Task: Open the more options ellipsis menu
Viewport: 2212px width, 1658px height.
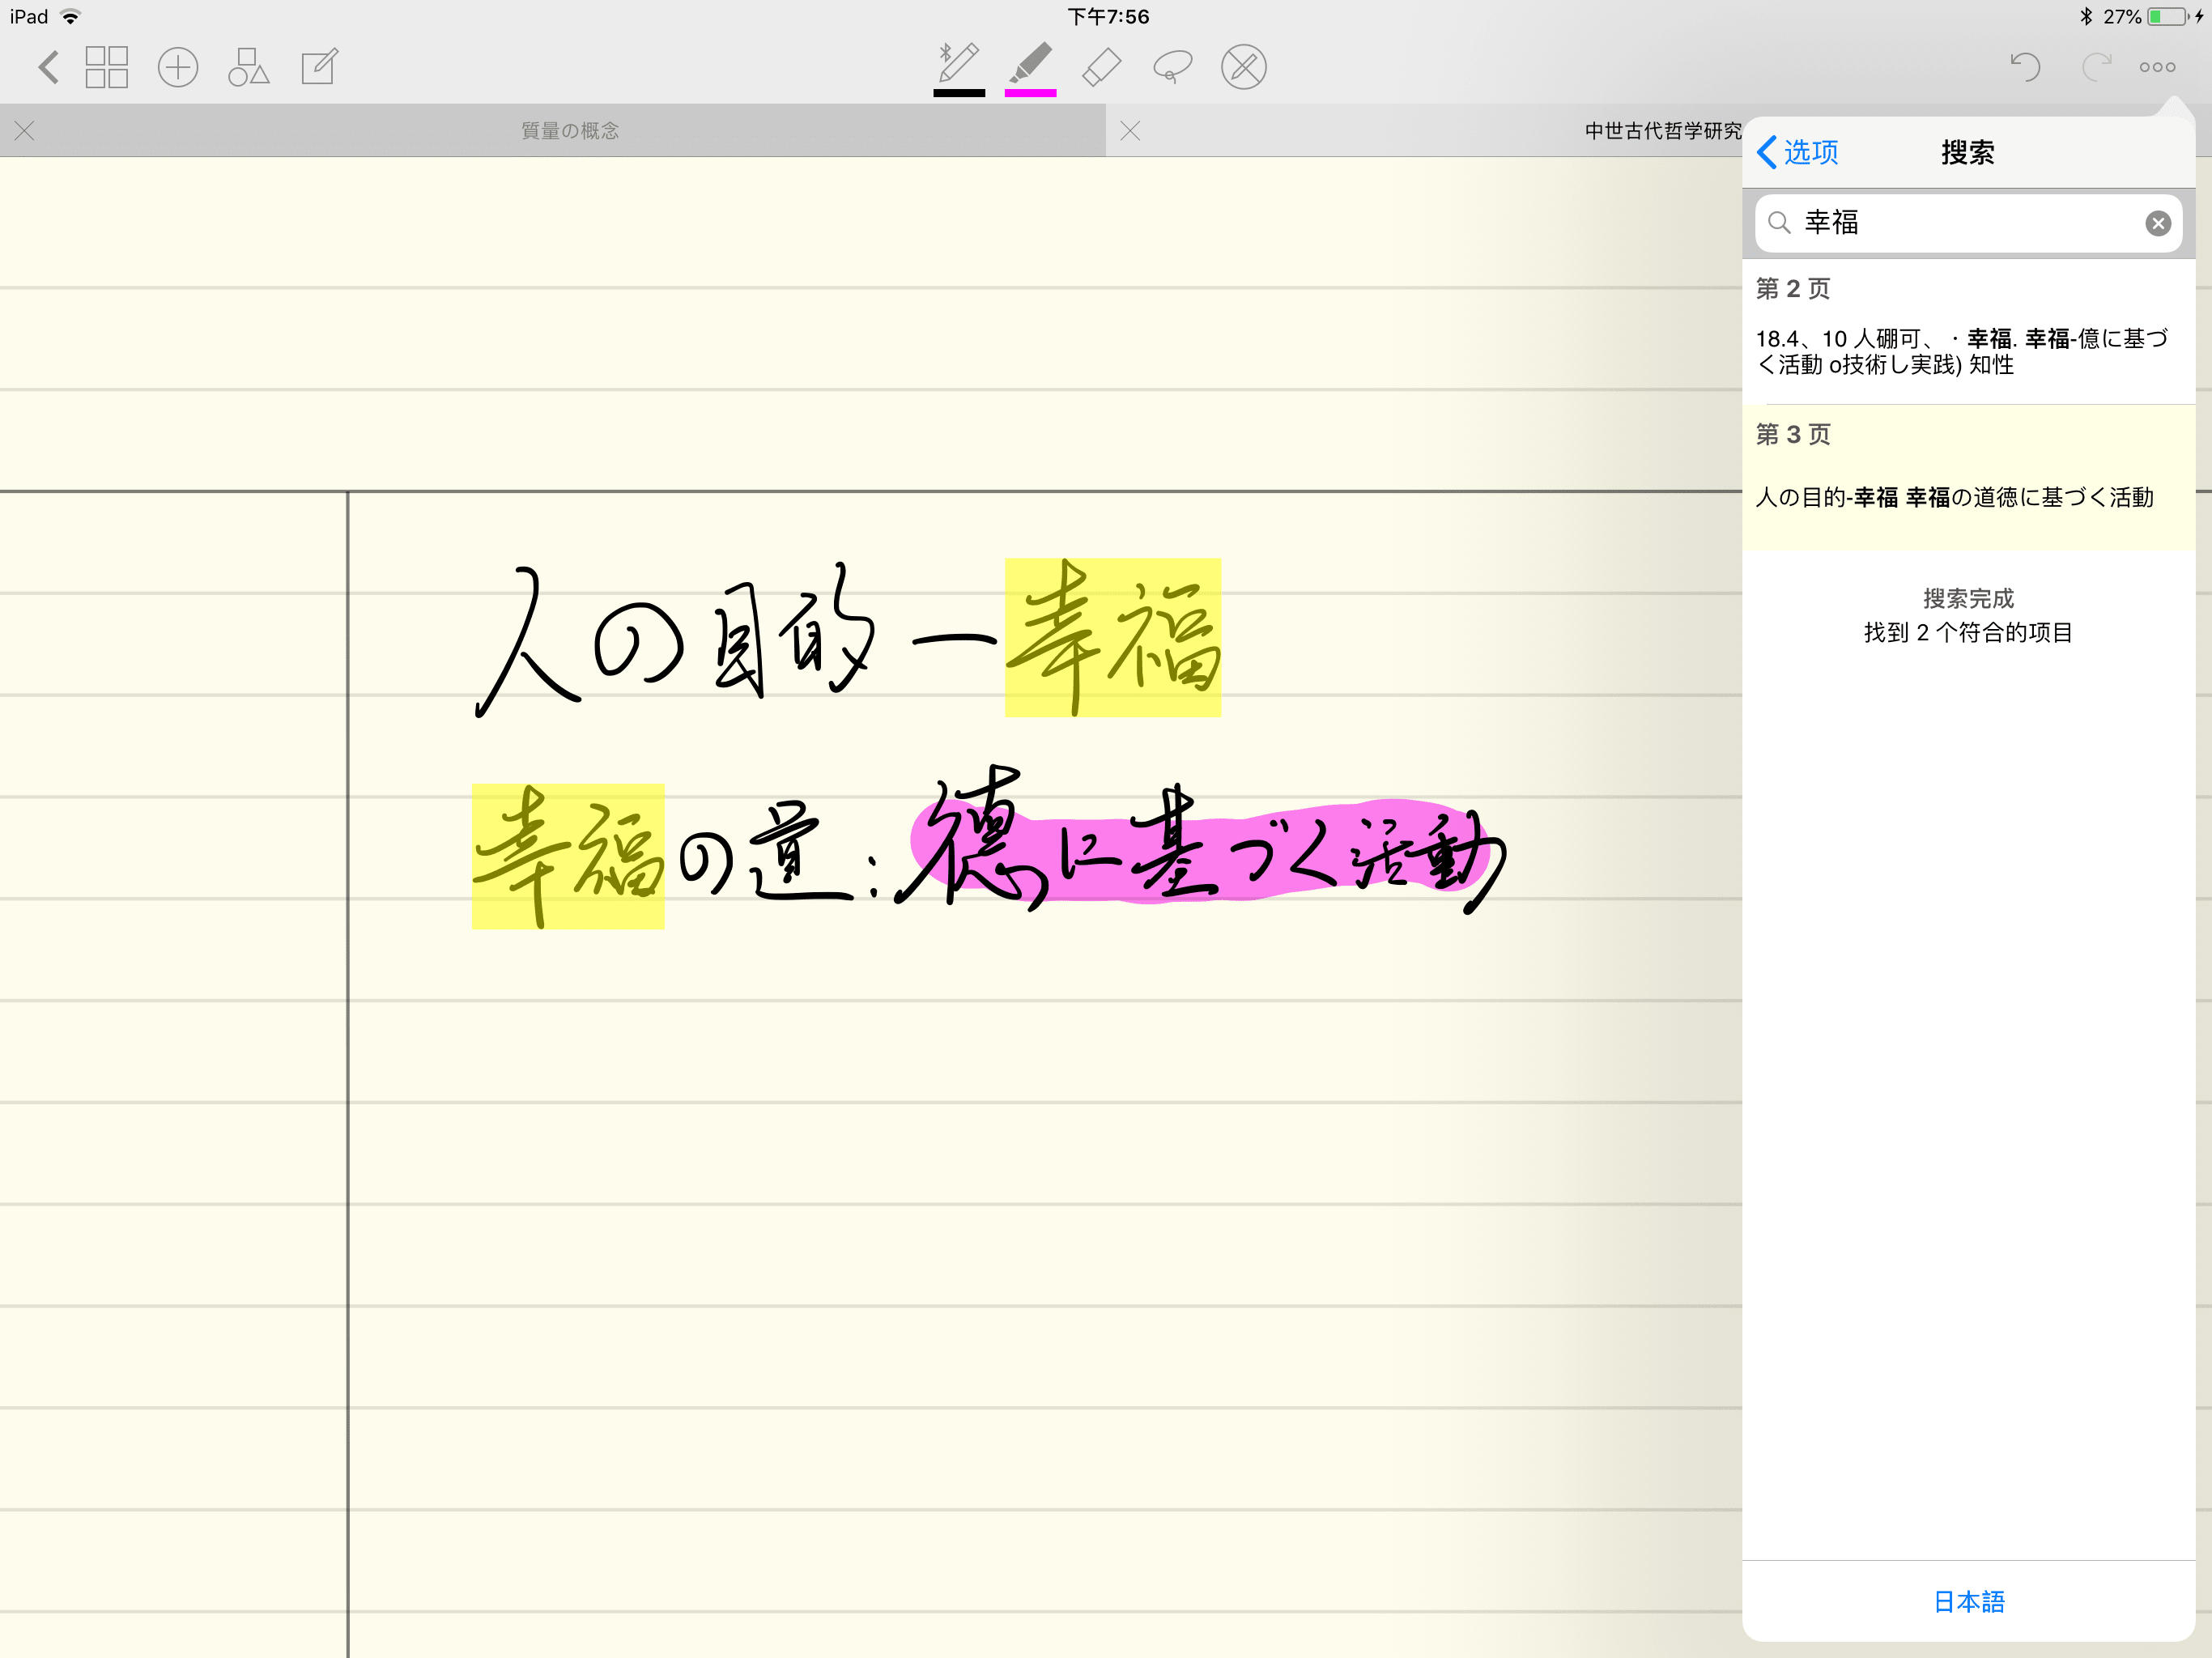Action: [2157, 67]
